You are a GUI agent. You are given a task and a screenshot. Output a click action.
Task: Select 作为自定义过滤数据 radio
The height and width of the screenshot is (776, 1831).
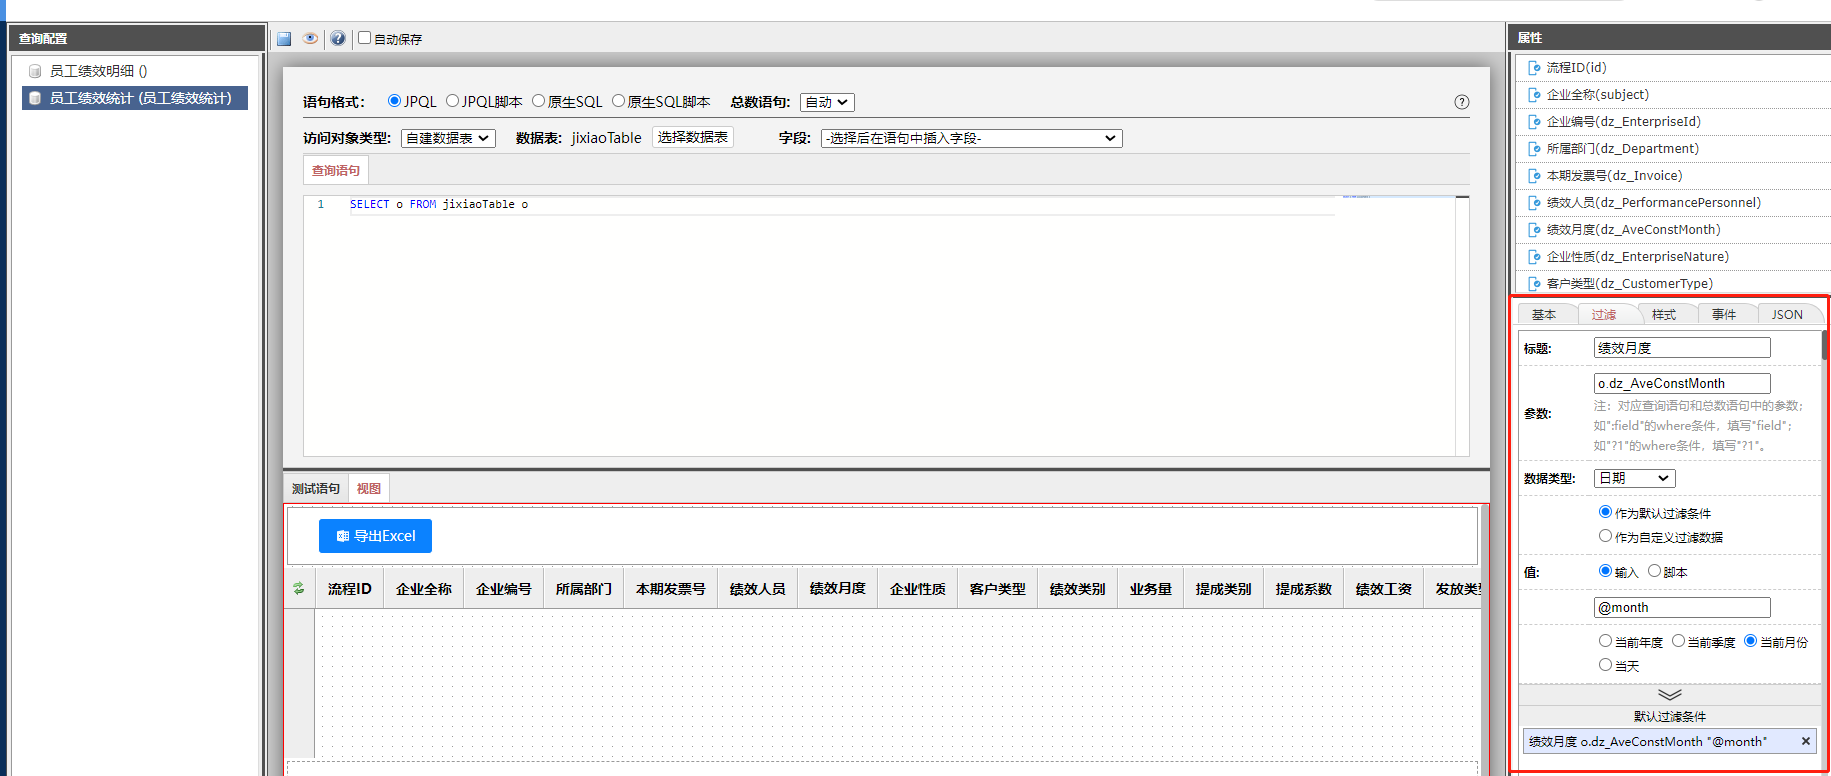1605,536
